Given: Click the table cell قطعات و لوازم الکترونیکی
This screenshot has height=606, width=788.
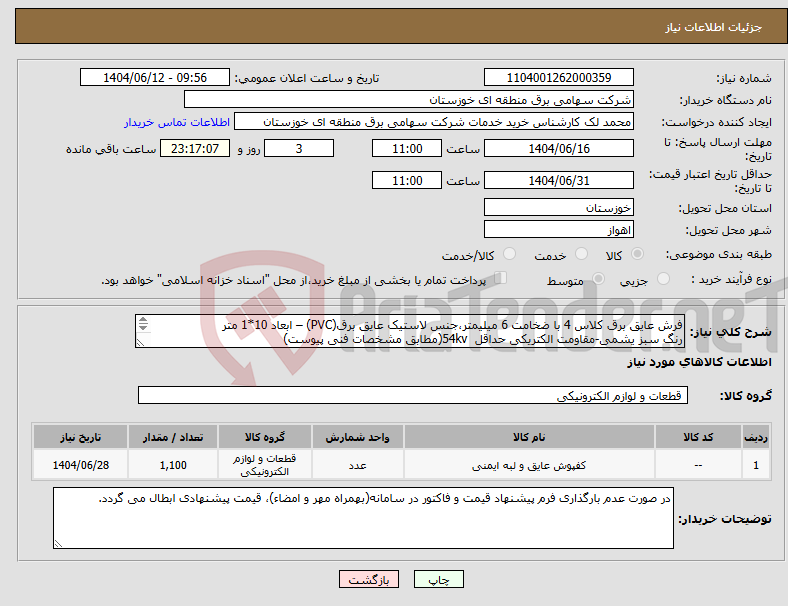Looking at the screenshot, I should (x=264, y=465).
